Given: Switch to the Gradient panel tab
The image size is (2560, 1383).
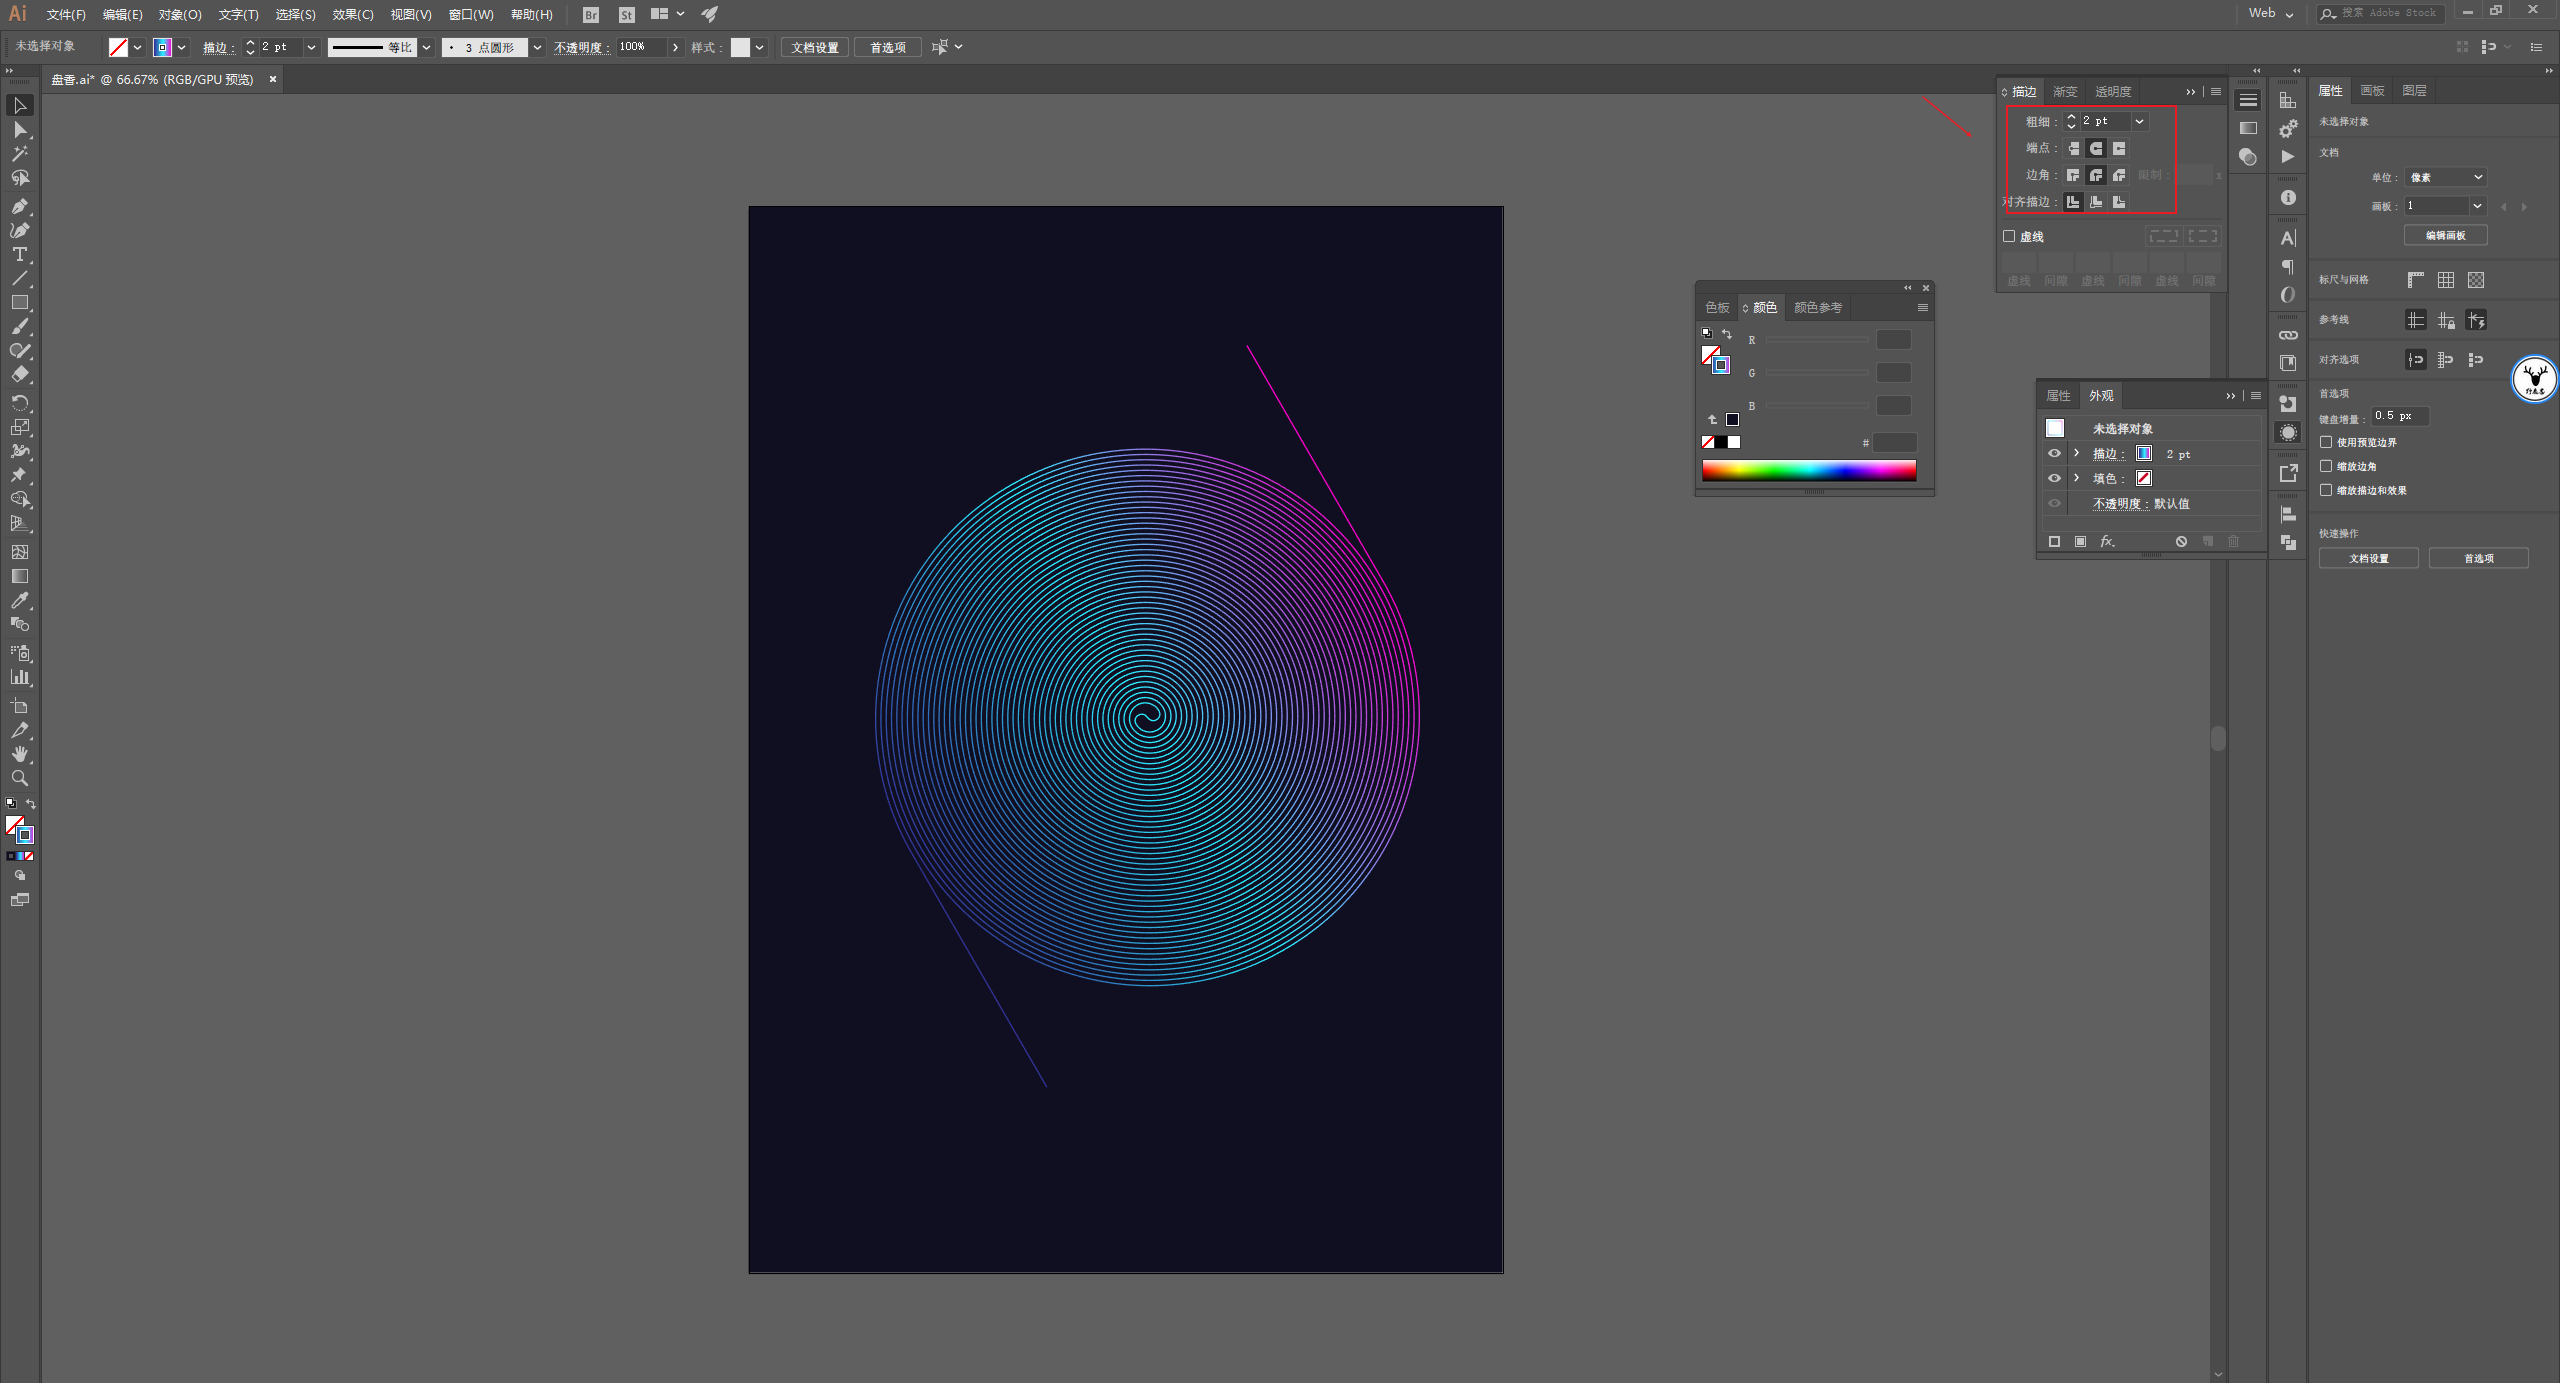Looking at the screenshot, I should tap(2065, 91).
